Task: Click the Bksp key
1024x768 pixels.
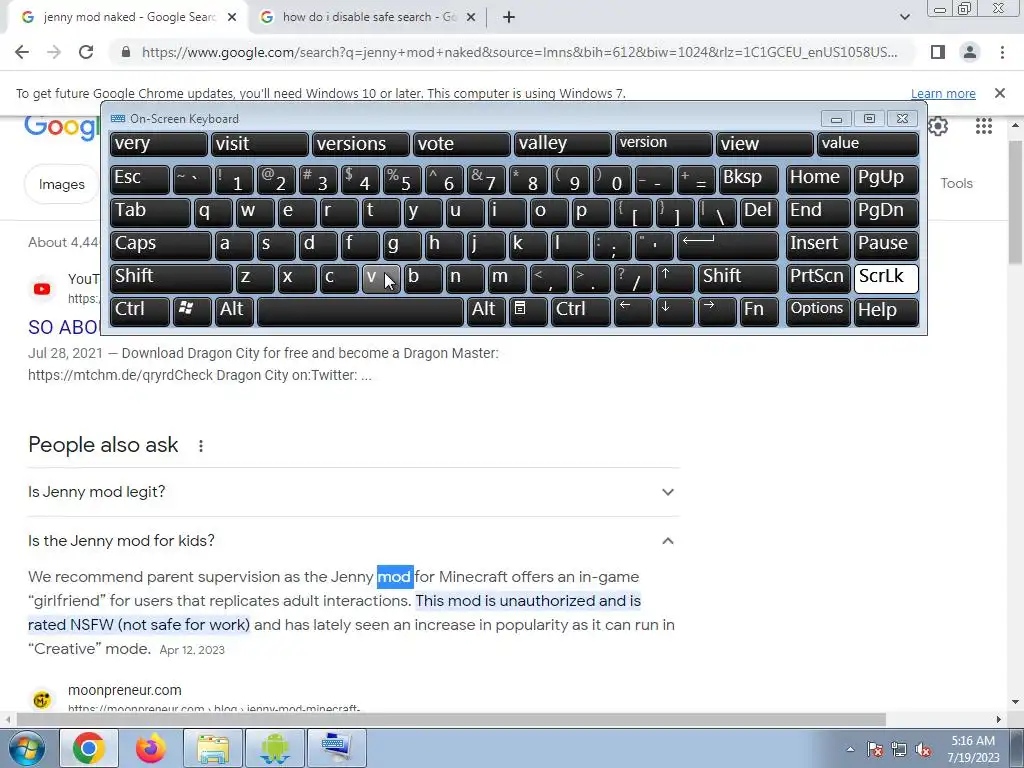Action: 748,179
